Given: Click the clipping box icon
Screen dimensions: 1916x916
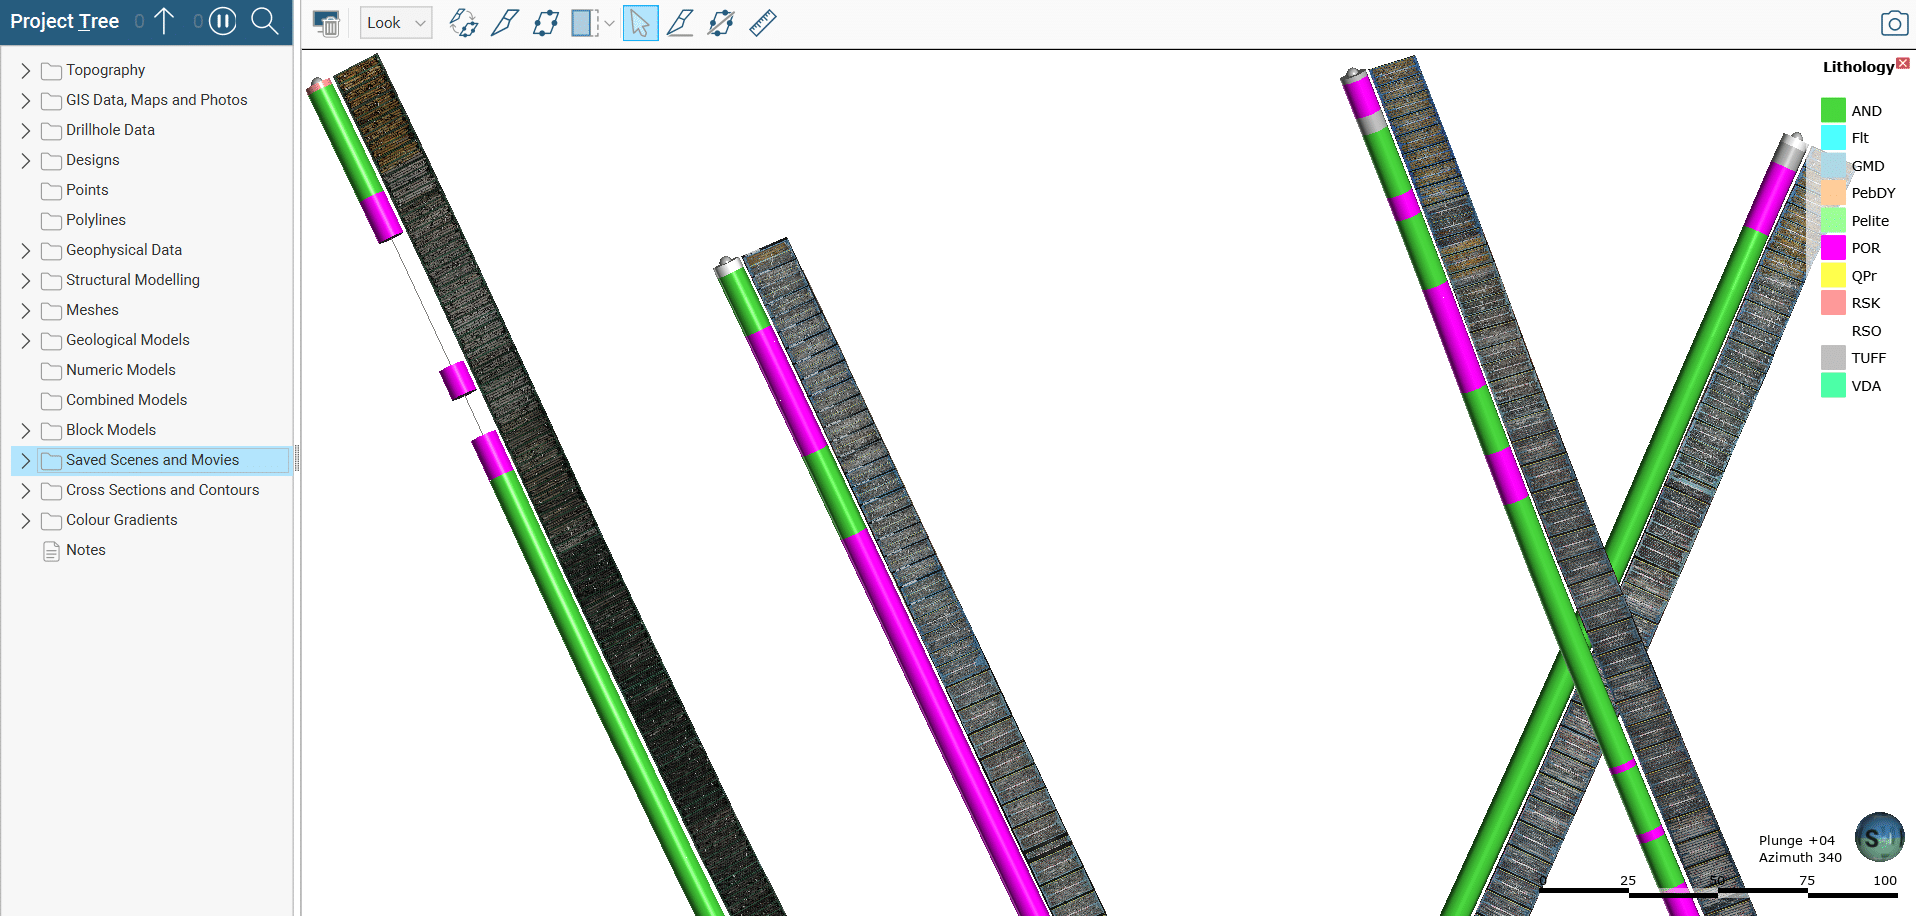Looking at the screenshot, I should pos(585,22).
